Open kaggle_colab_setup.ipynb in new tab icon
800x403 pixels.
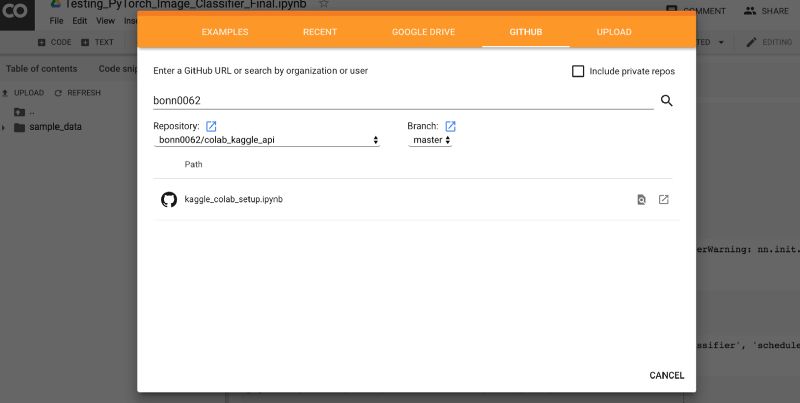(663, 199)
